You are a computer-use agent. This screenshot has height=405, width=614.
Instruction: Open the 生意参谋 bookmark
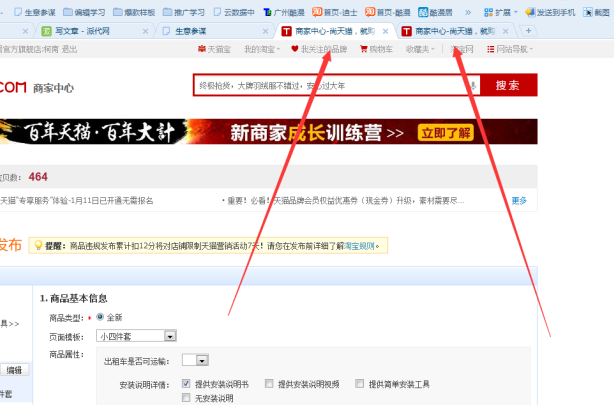pos(34,13)
